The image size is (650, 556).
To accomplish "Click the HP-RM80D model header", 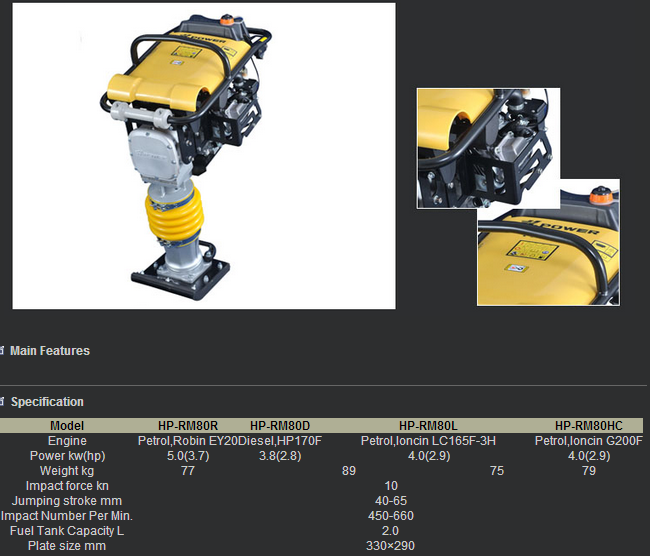I will pos(280,426).
